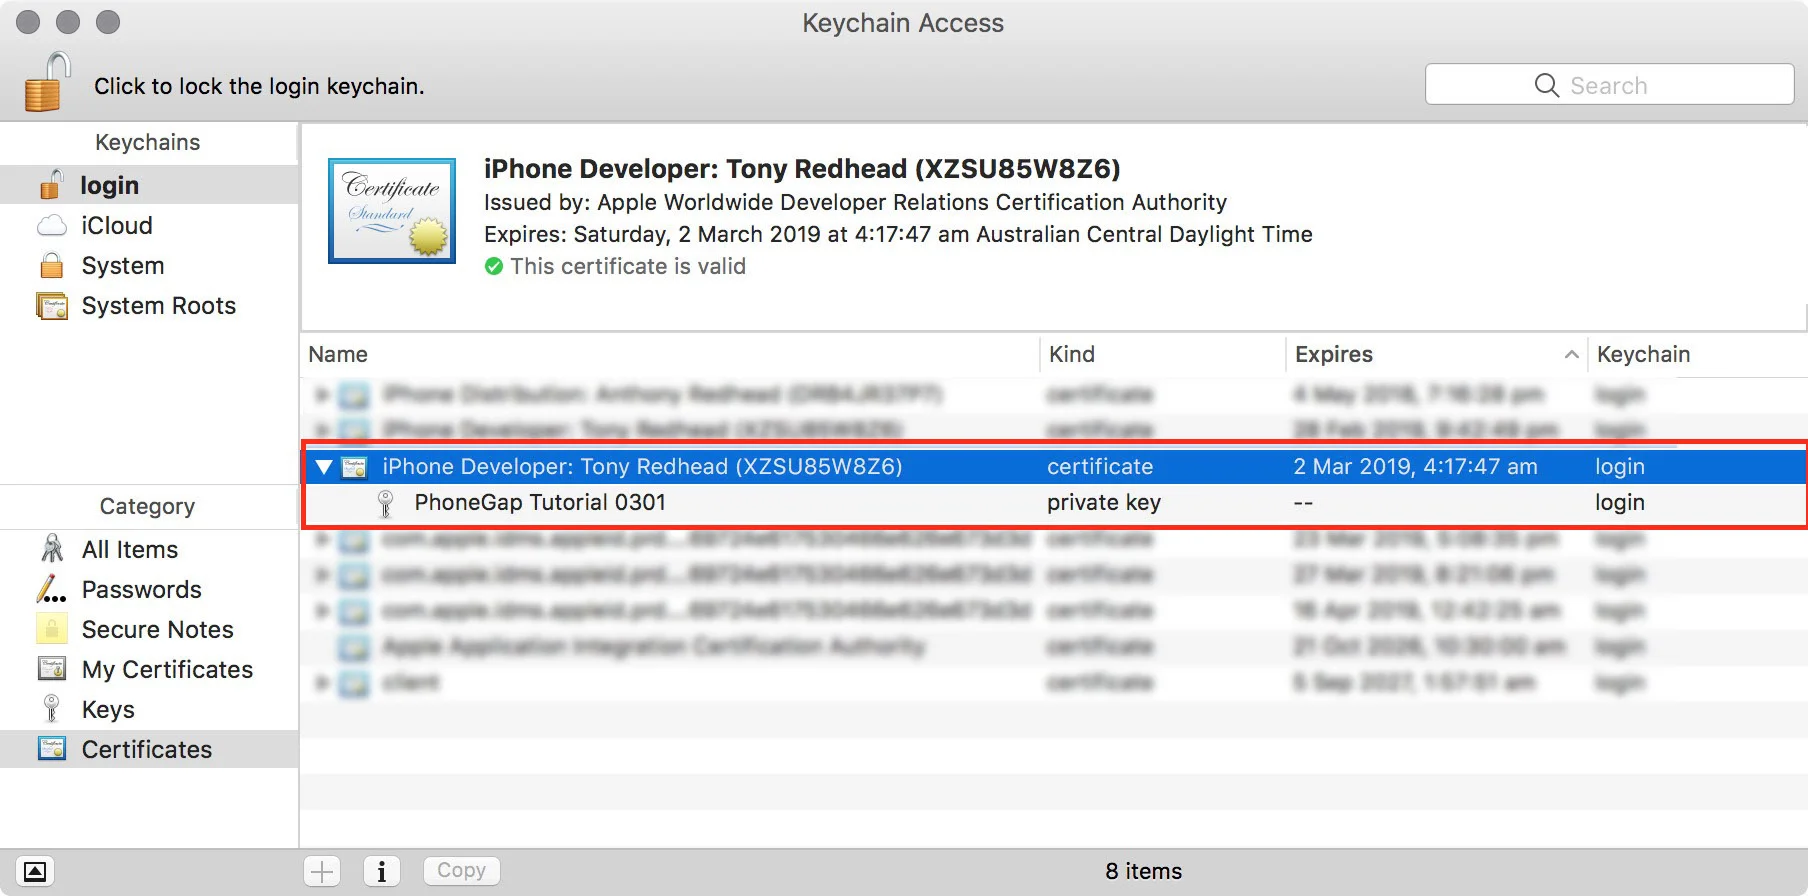The width and height of the screenshot is (1808, 896).
Task: Click the Keys icon in Category
Action: pyautogui.click(x=52, y=708)
